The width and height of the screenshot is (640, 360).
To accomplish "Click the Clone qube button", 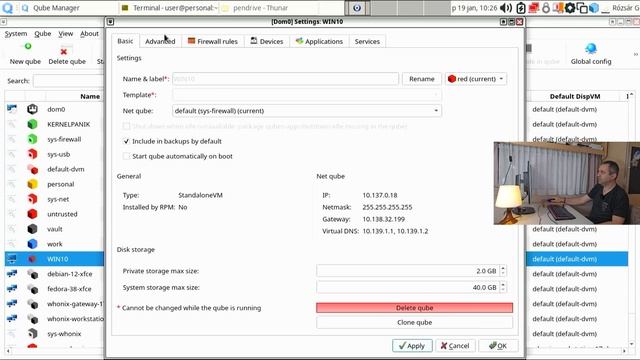I will (414, 322).
